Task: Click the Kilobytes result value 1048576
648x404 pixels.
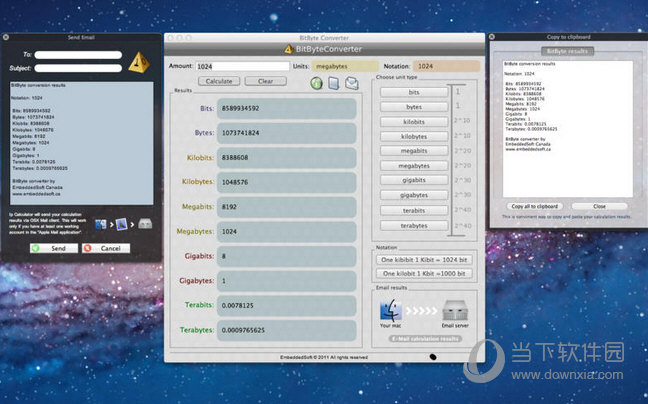Action: 286,182
